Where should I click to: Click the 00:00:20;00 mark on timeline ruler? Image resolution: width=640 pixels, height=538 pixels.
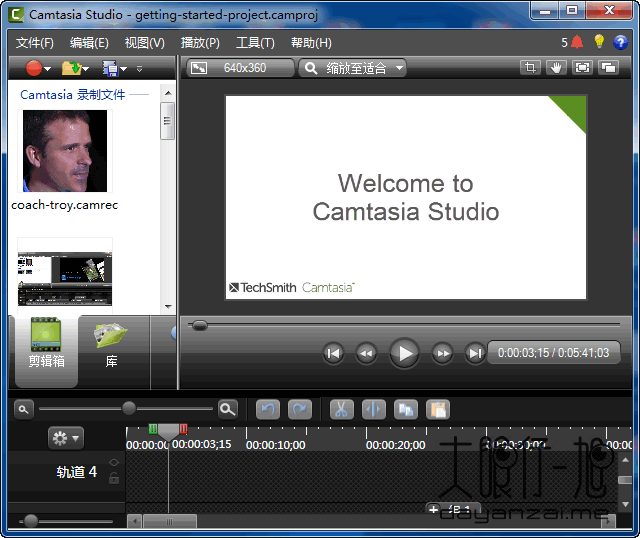pos(396,445)
